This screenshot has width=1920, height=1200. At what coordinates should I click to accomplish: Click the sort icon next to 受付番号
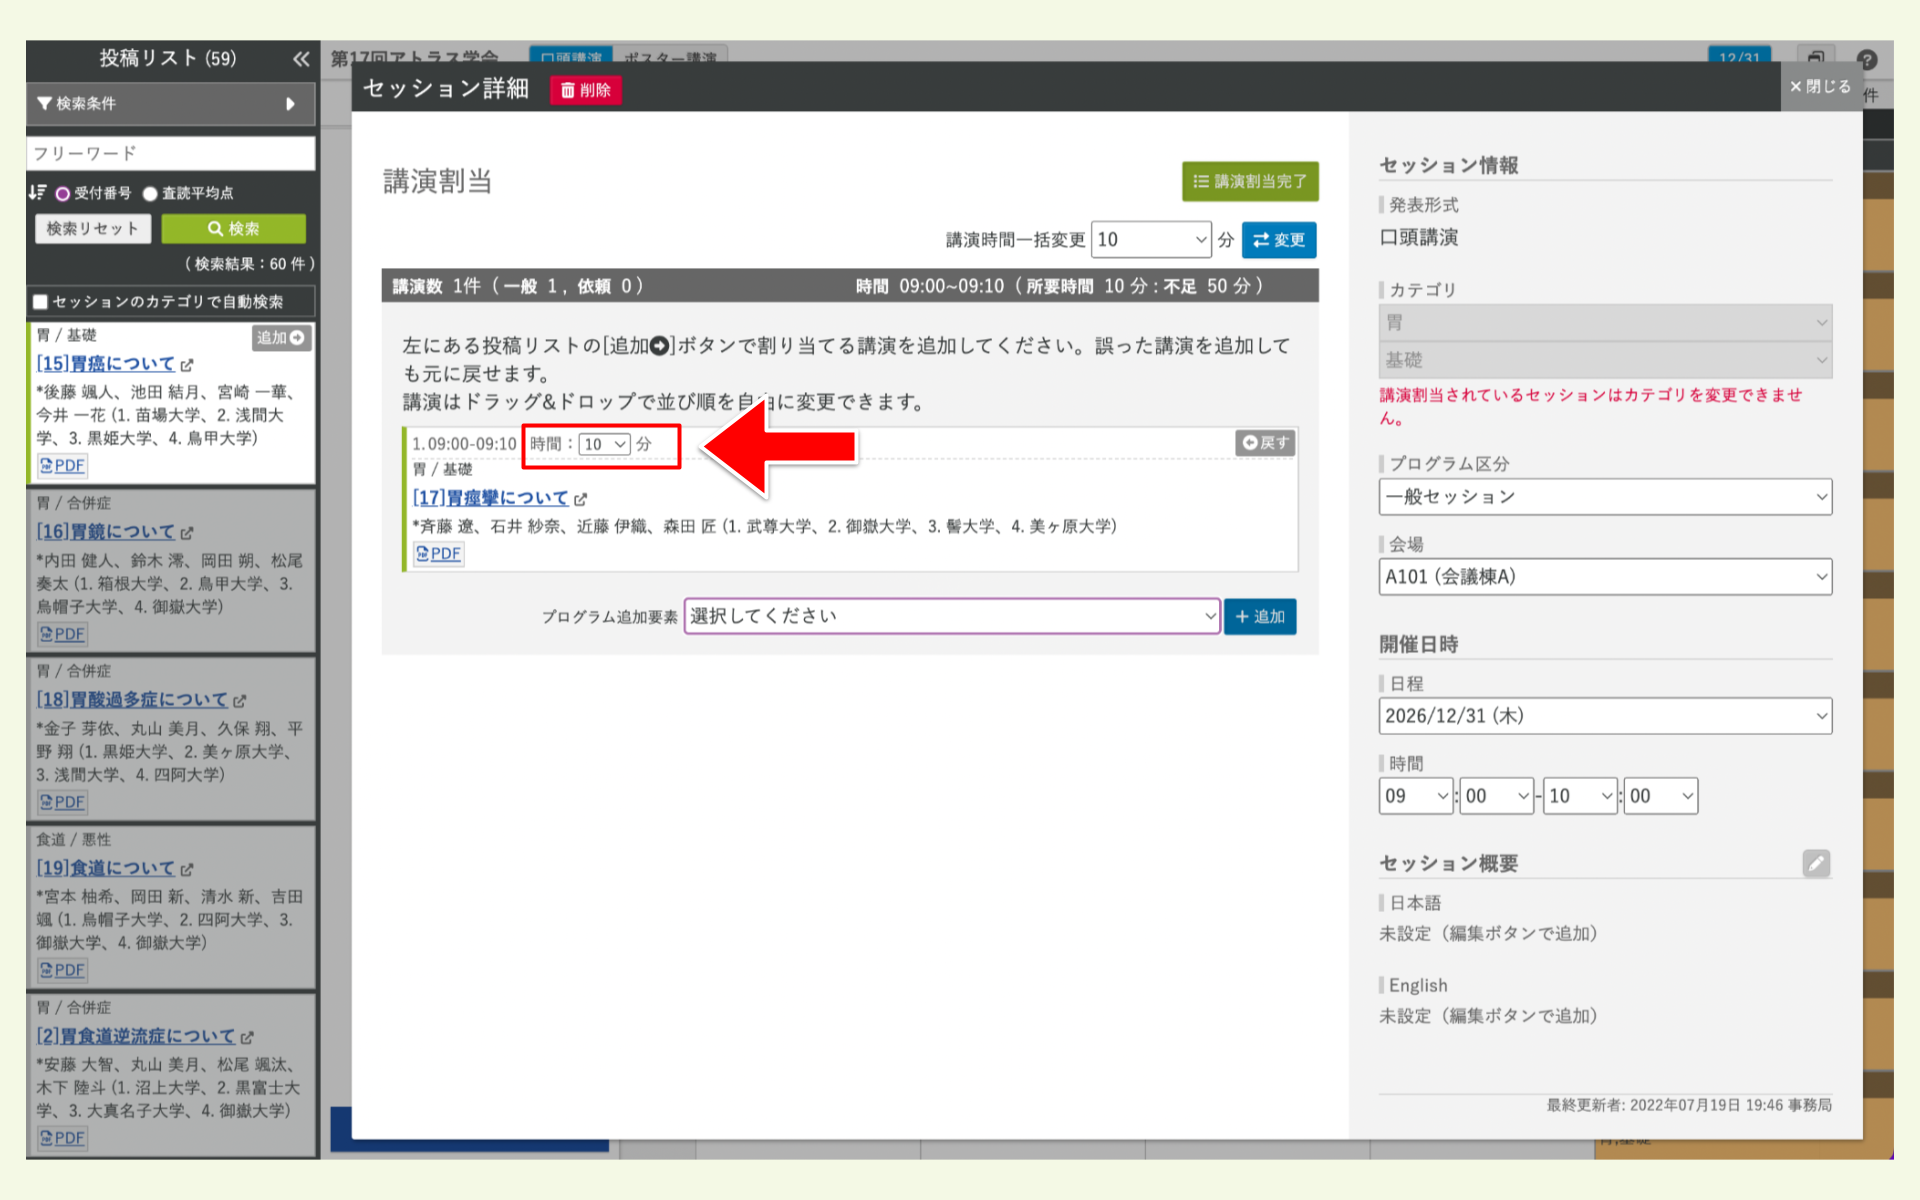pyautogui.click(x=39, y=193)
